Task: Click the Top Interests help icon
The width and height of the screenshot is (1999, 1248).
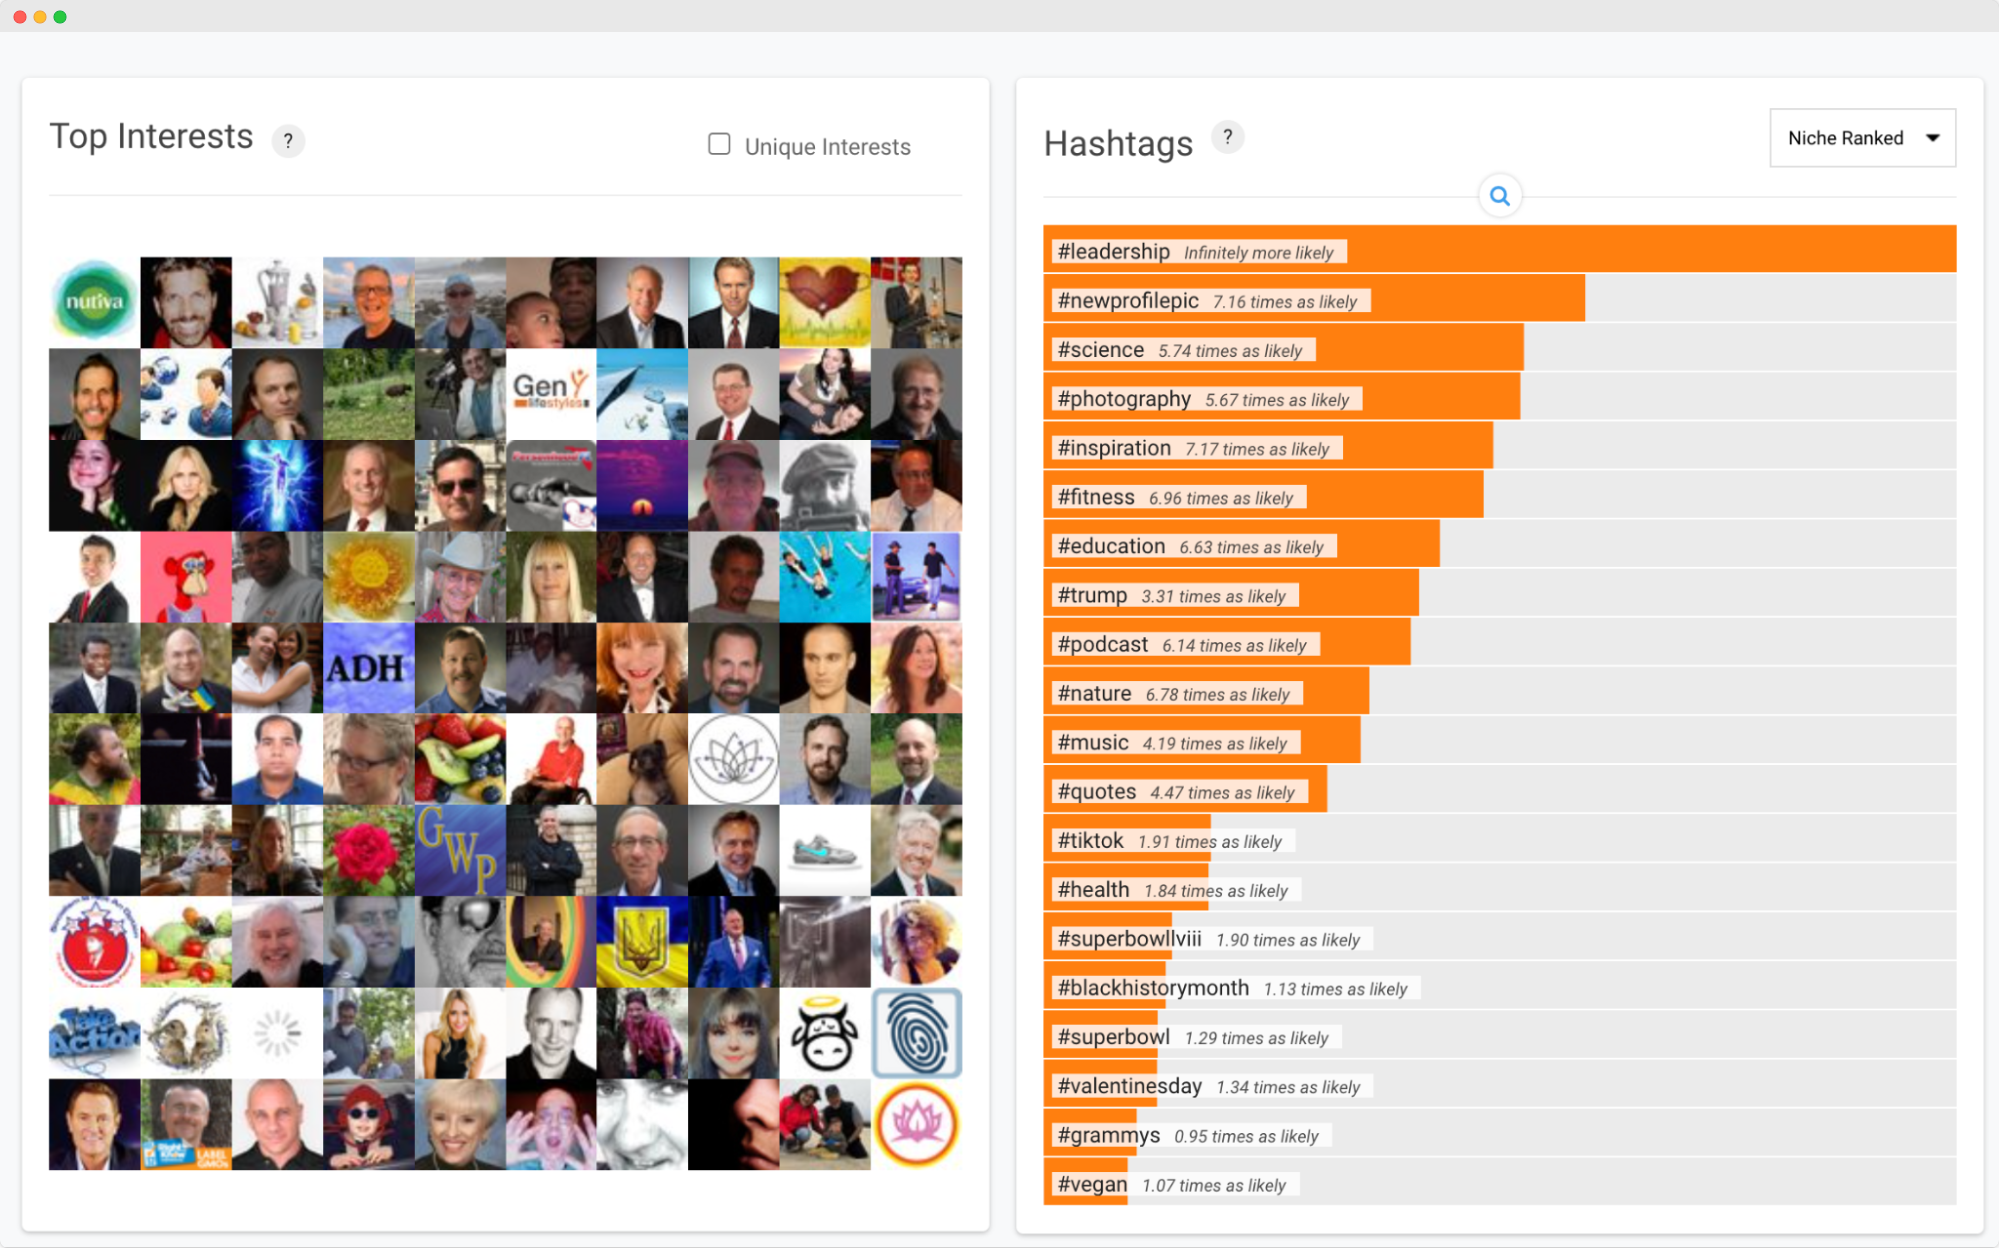Action: (x=287, y=139)
